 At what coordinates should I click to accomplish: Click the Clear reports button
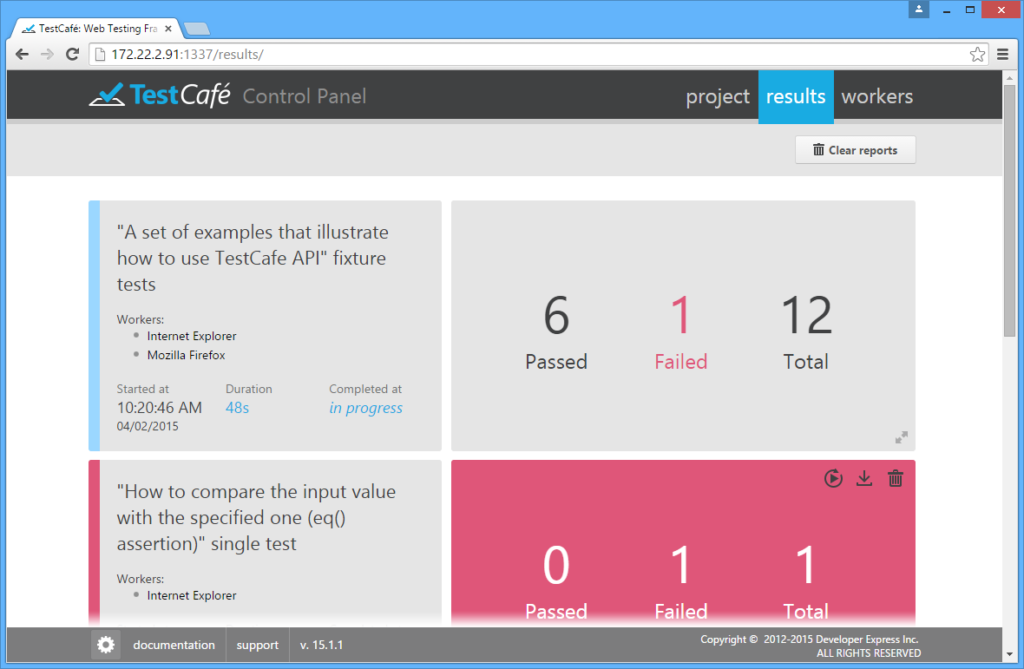(x=855, y=150)
